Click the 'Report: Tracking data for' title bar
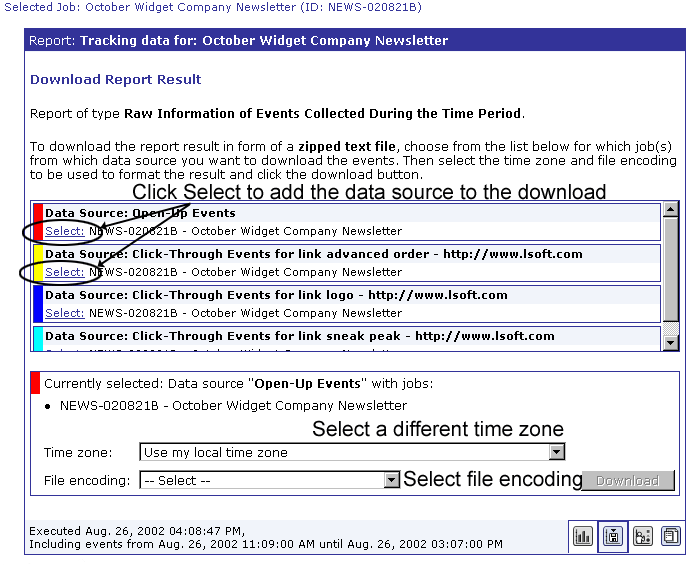Image resolution: width=694 pixels, height=565 pixels. coord(355,40)
